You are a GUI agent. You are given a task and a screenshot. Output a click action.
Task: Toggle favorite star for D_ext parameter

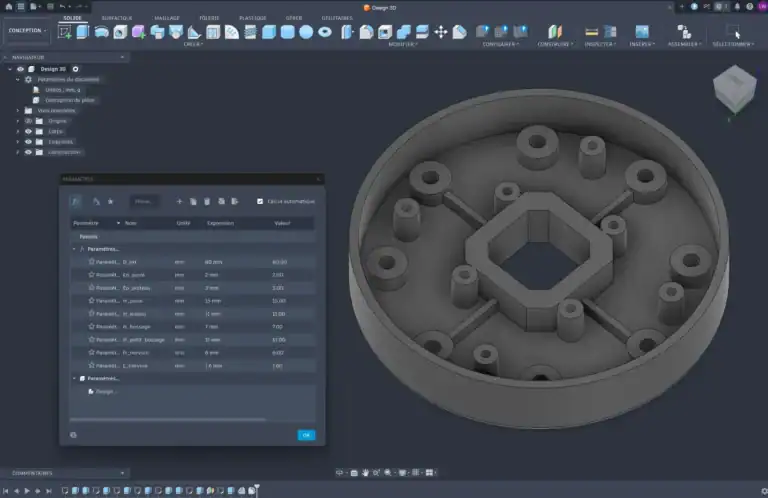click(91, 261)
